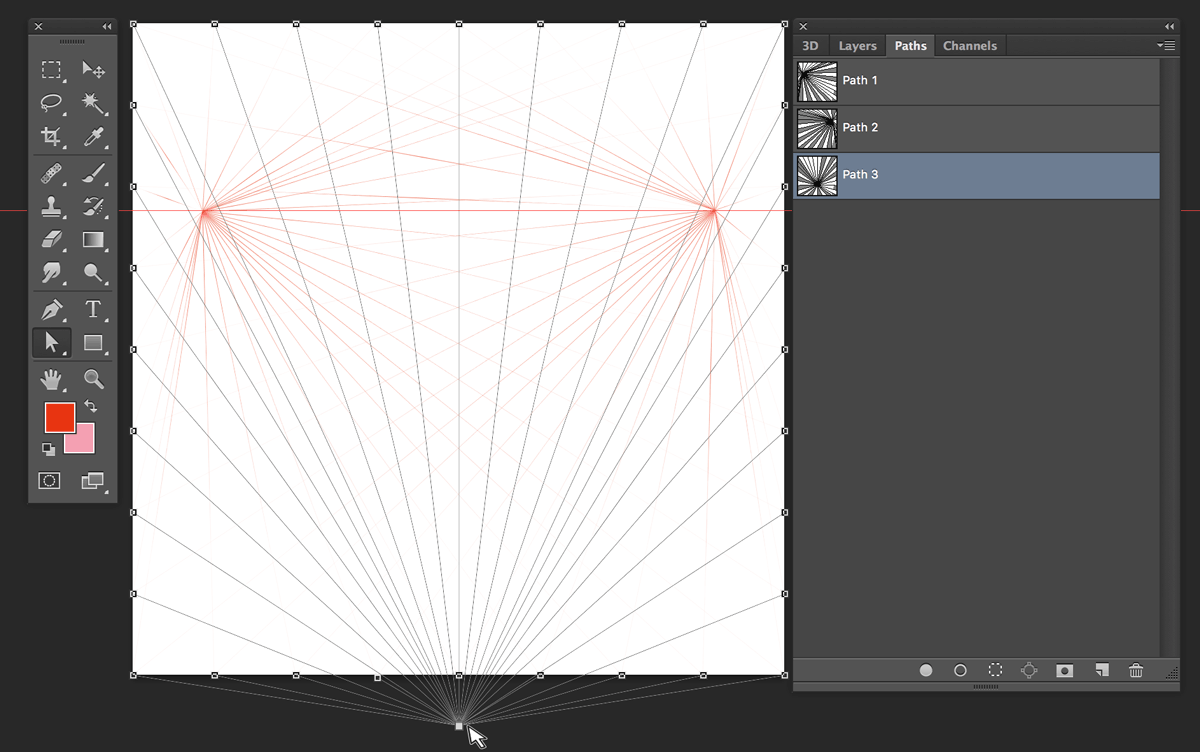The width and height of the screenshot is (1200, 752).
Task: Switch to the Layers tab
Action: 857,46
